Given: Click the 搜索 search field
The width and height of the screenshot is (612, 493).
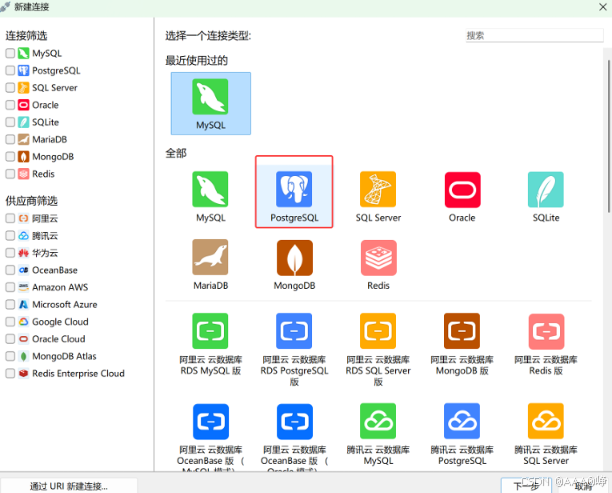Looking at the screenshot, I should [x=534, y=36].
